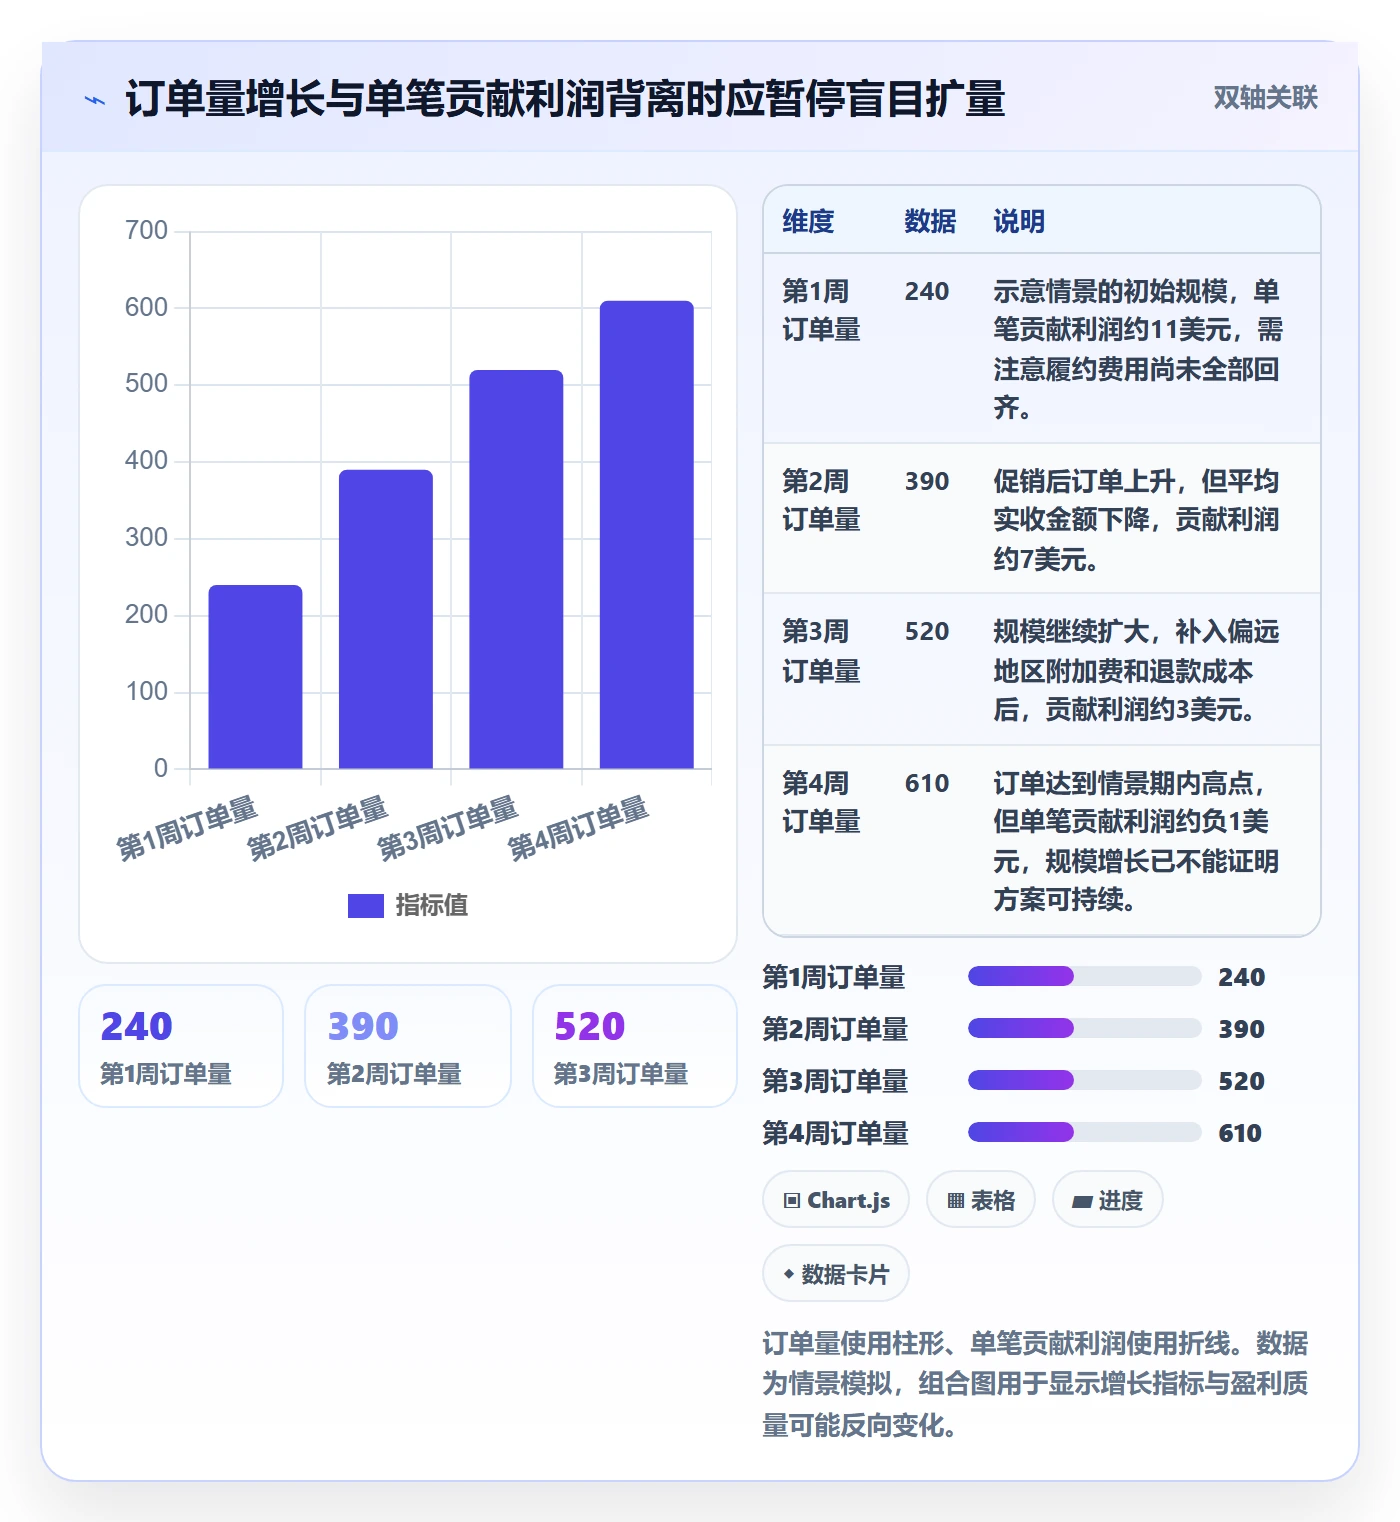Screen dimensions: 1400x1522
Task: Toggle the 指标值 legend color swatch
Action: [366, 905]
